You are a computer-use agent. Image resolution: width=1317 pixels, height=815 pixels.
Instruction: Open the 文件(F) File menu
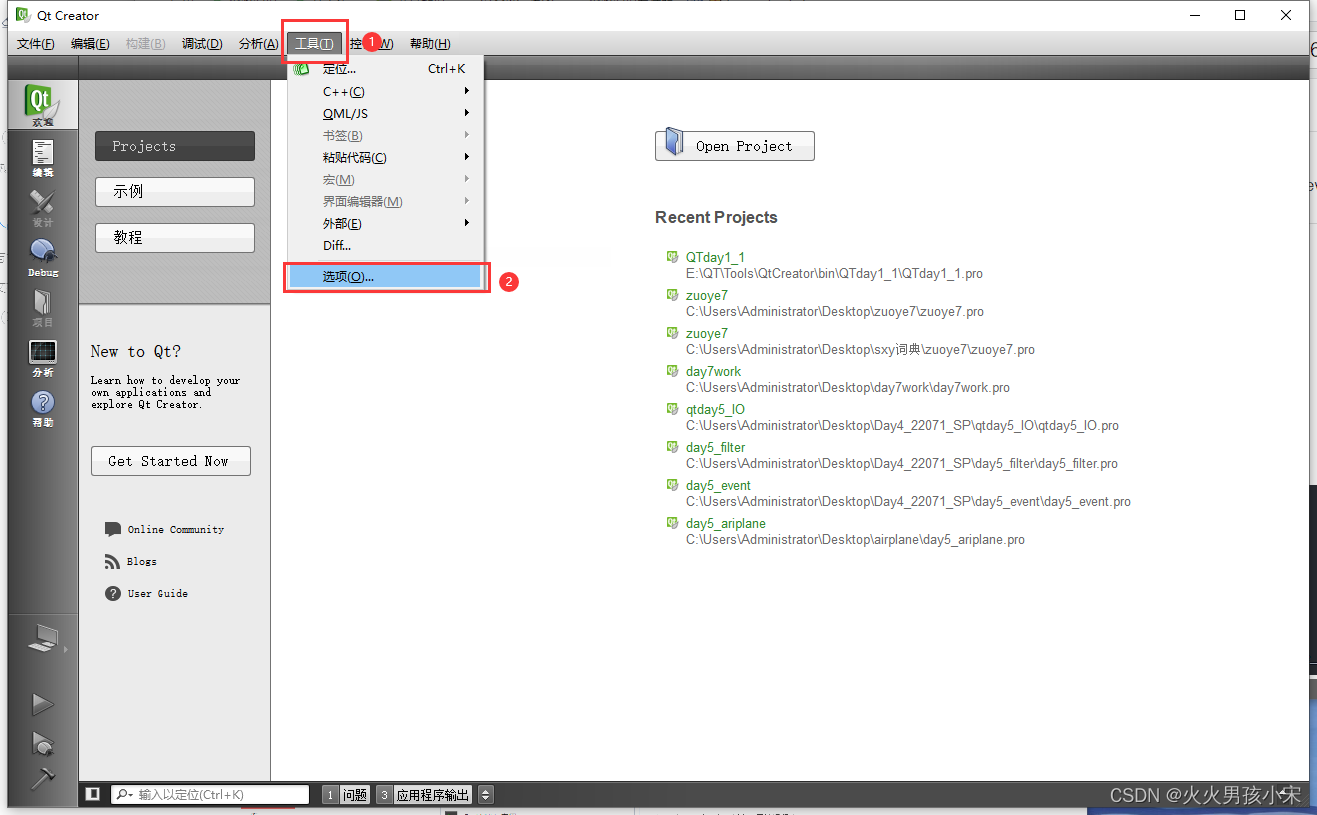click(x=36, y=44)
